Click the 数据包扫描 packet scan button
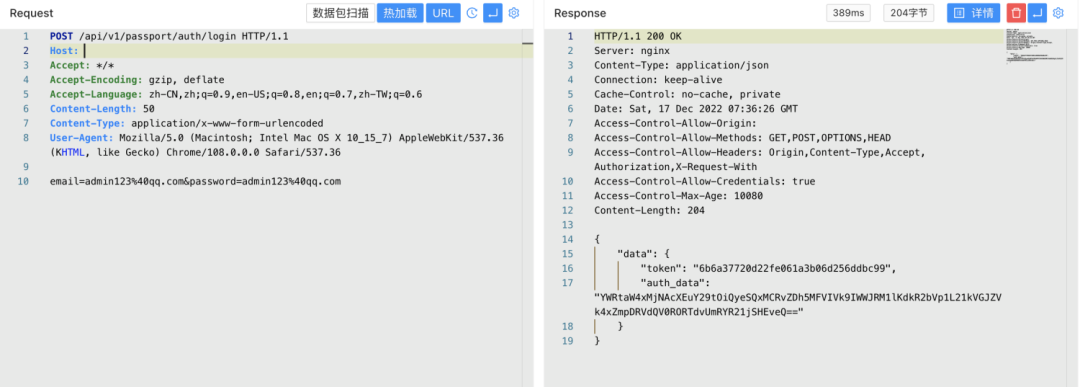 (340, 13)
